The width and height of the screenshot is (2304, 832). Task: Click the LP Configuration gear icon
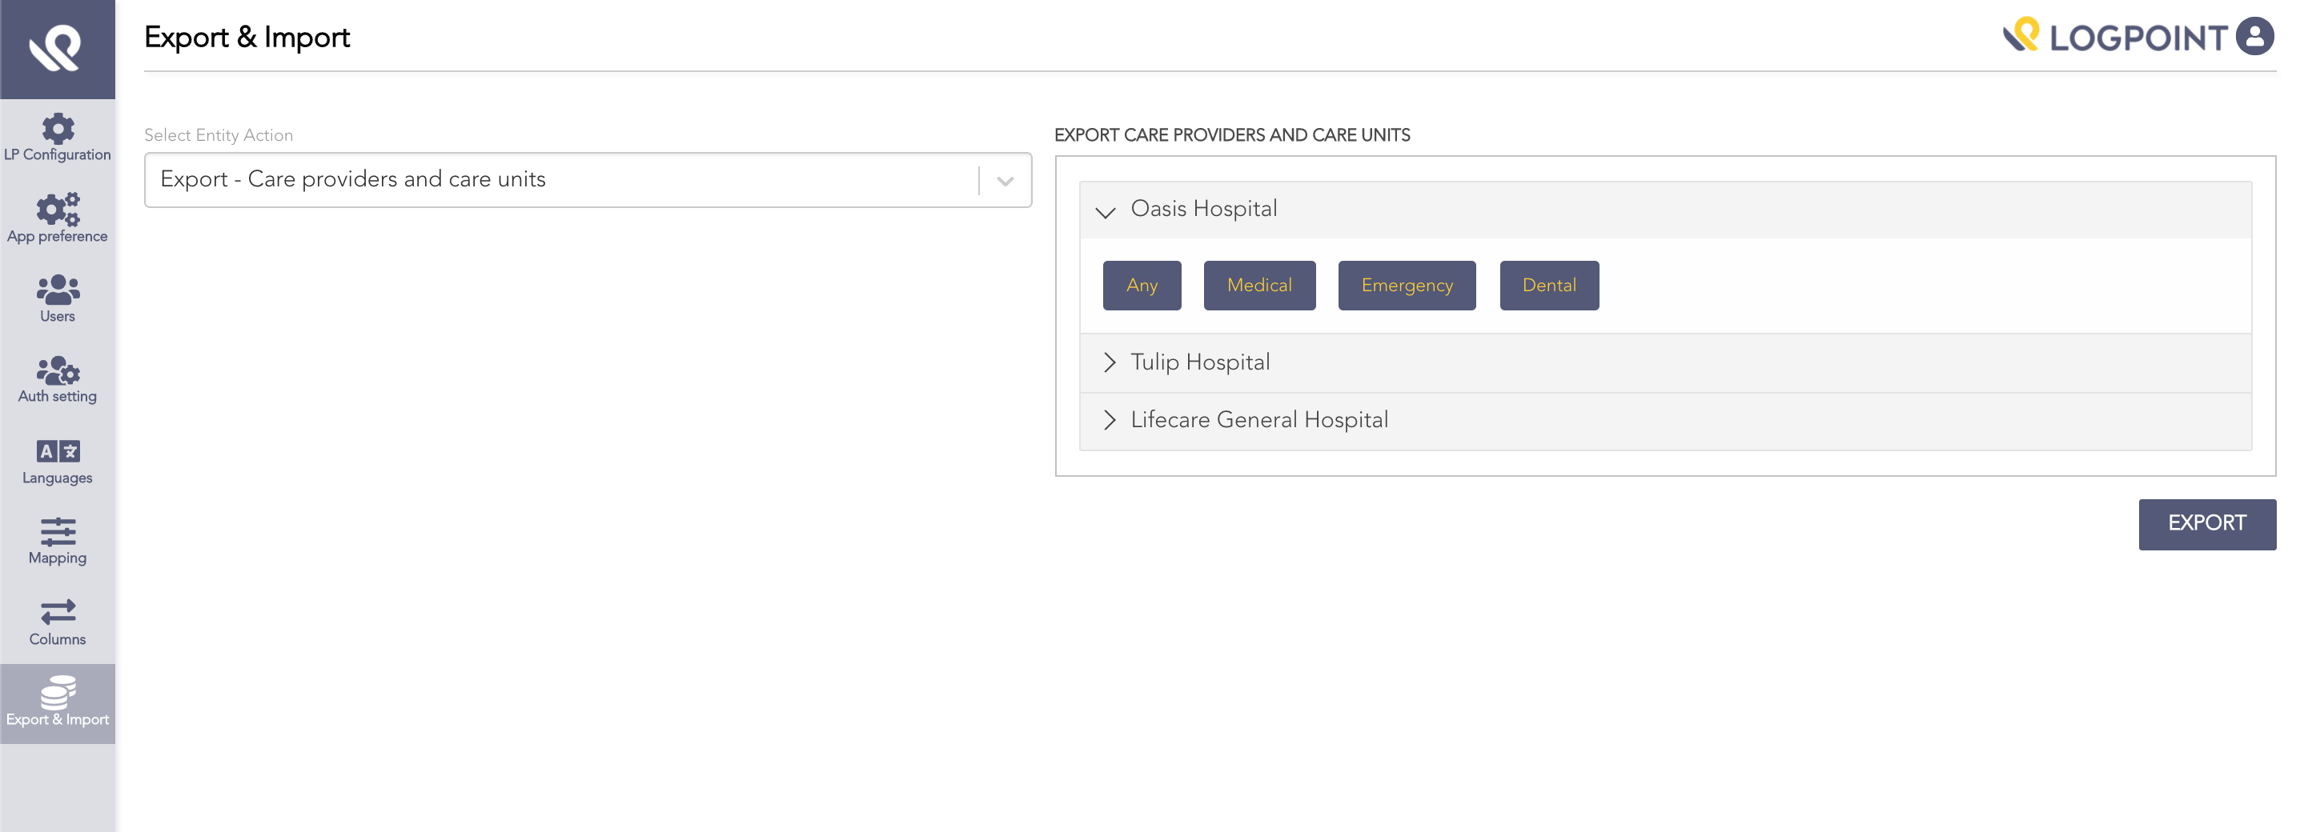(58, 128)
